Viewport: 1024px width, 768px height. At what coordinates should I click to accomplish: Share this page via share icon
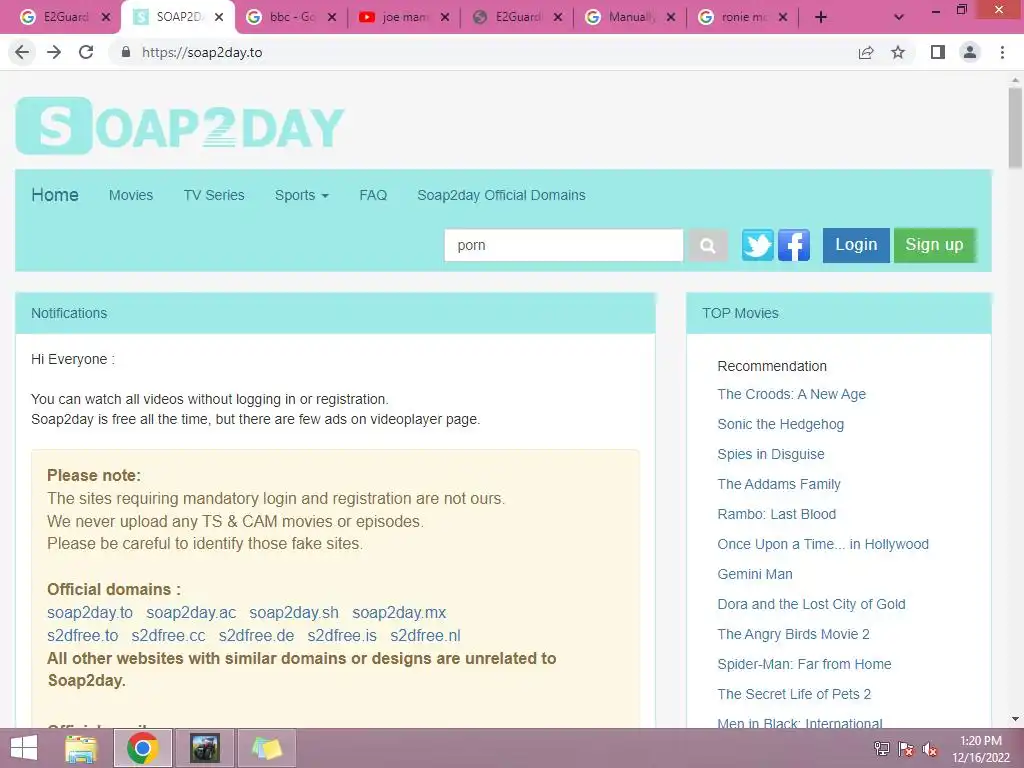pos(866,52)
